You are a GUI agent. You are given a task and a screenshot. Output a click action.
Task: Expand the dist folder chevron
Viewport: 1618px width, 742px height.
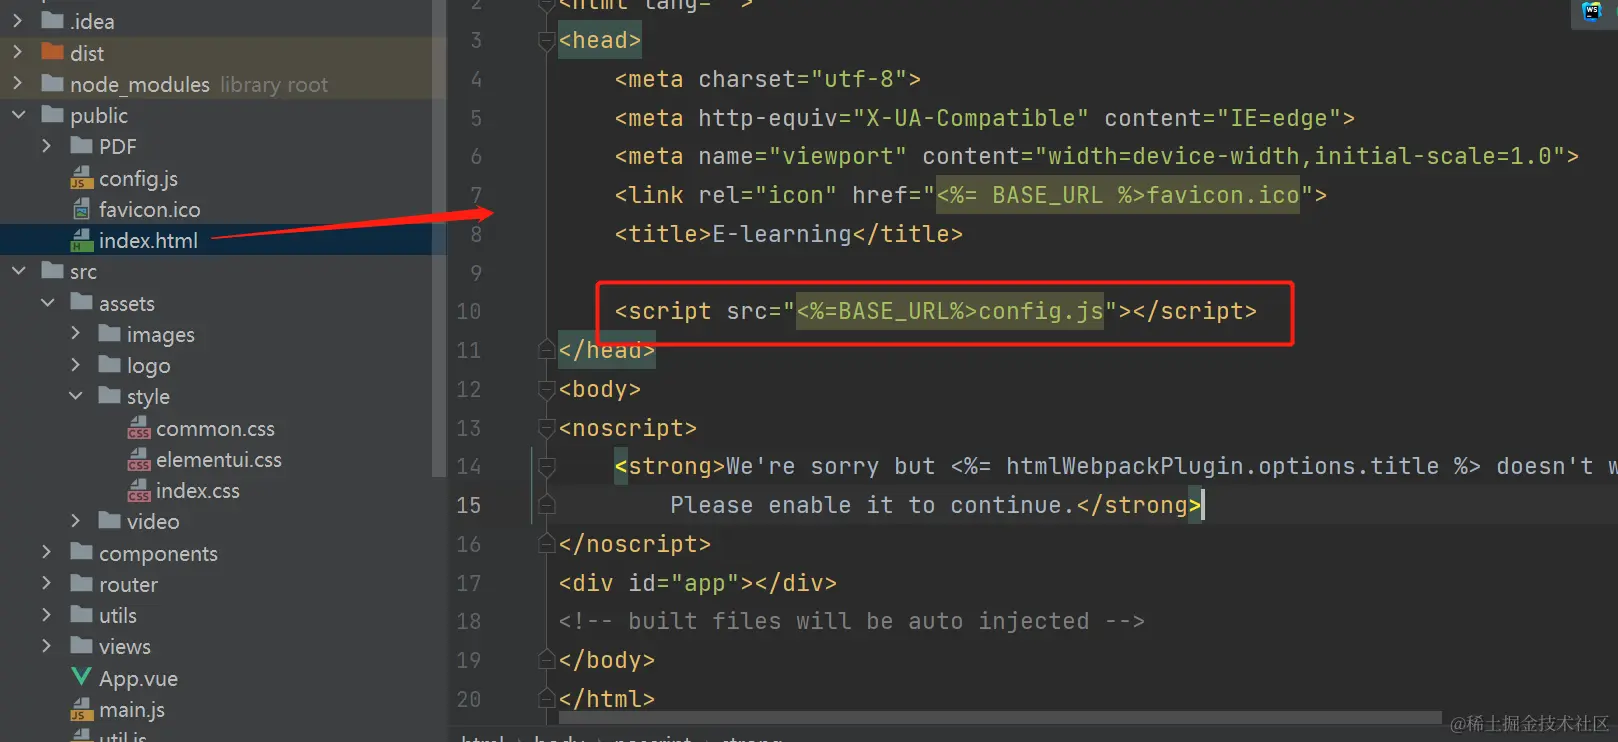pyautogui.click(x=17, y=52)
